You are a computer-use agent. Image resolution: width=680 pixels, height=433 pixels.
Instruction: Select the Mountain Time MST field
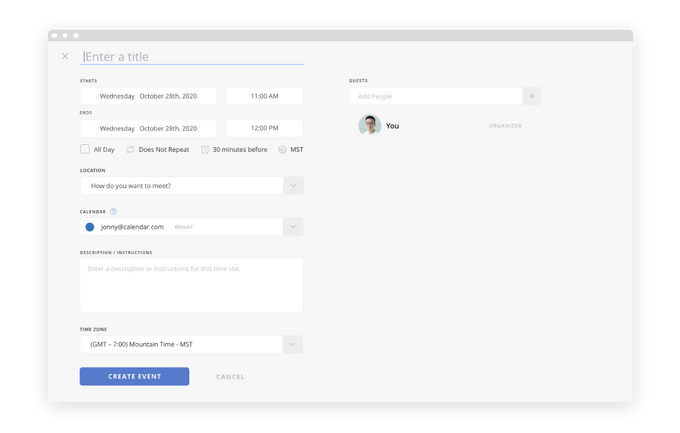click(181, 344)
